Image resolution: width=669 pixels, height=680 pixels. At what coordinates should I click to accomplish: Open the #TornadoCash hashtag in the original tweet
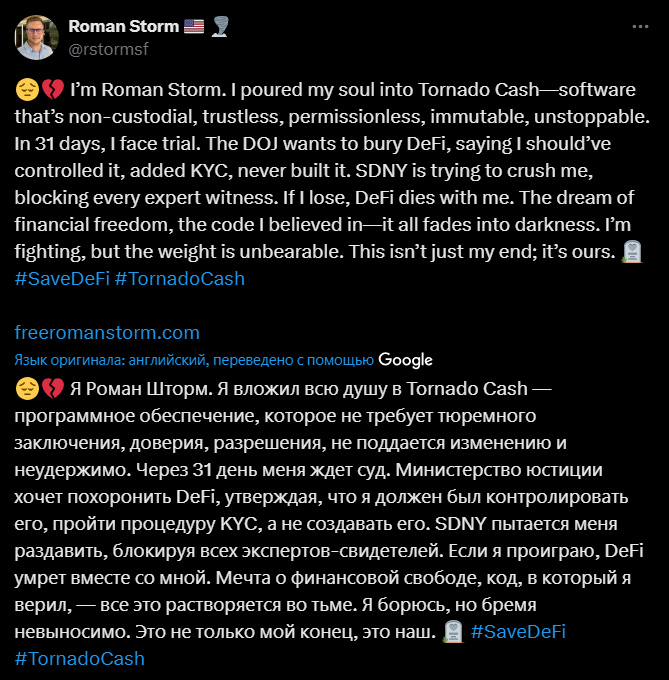click(x=179, y=280)
